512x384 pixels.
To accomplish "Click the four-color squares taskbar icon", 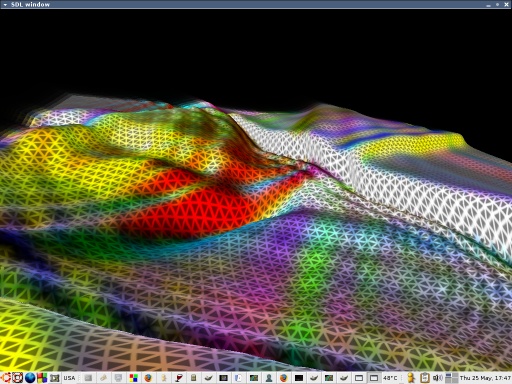I will (x=134, y=378).
